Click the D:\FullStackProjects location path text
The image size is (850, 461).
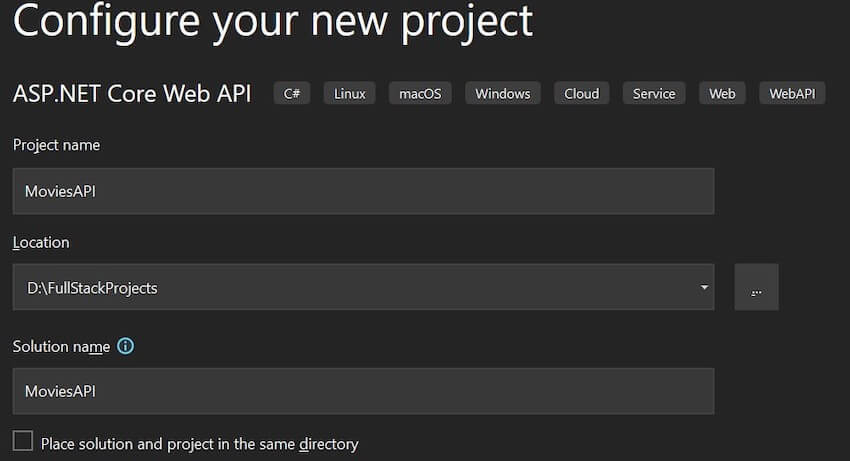[93, 288]
